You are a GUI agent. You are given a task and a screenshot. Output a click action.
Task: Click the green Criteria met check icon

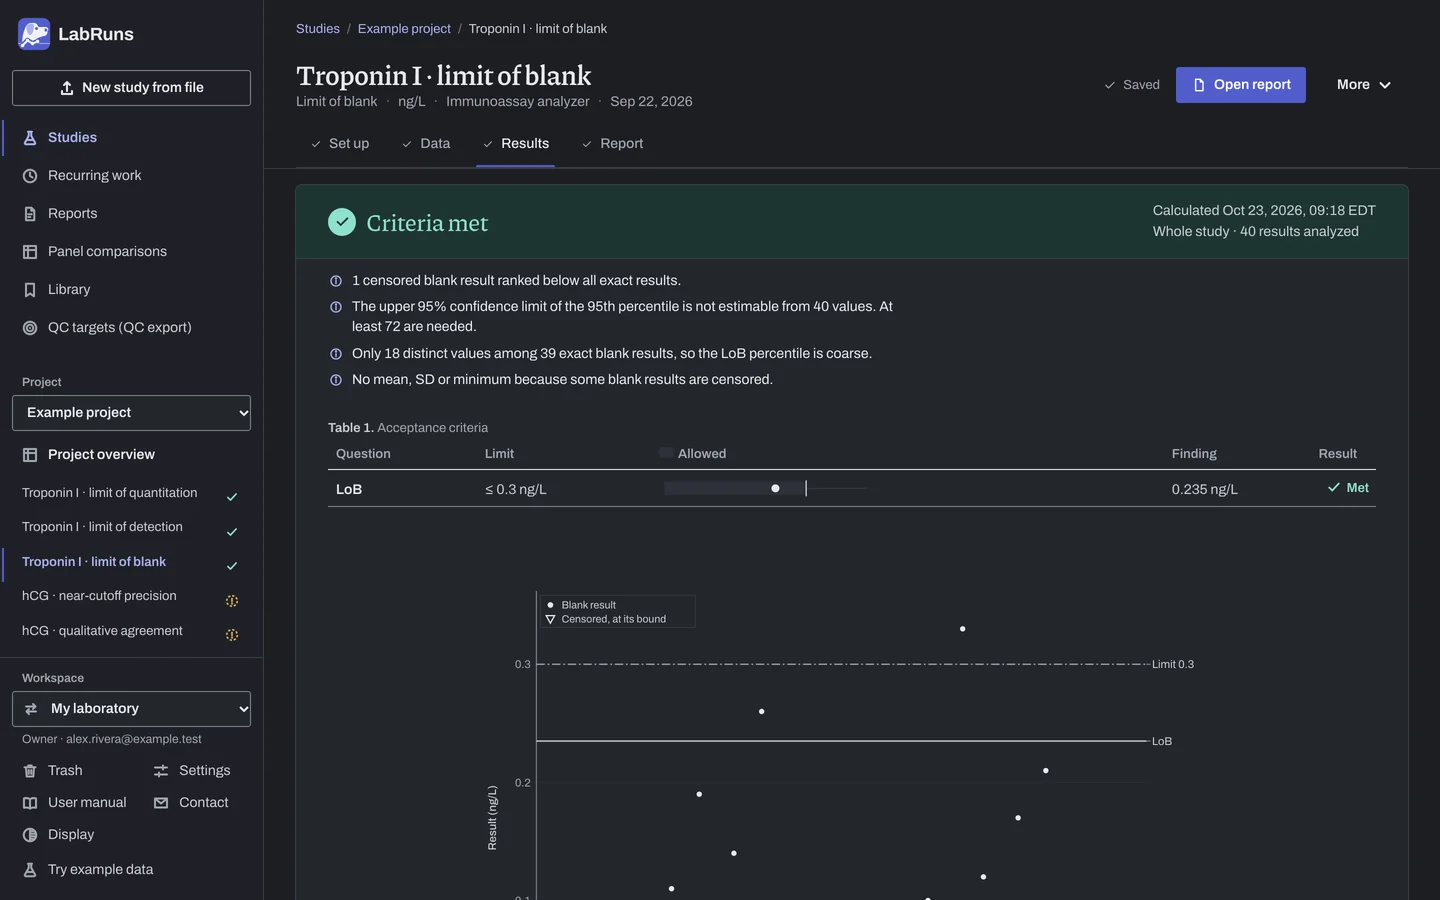pos(342,222)
